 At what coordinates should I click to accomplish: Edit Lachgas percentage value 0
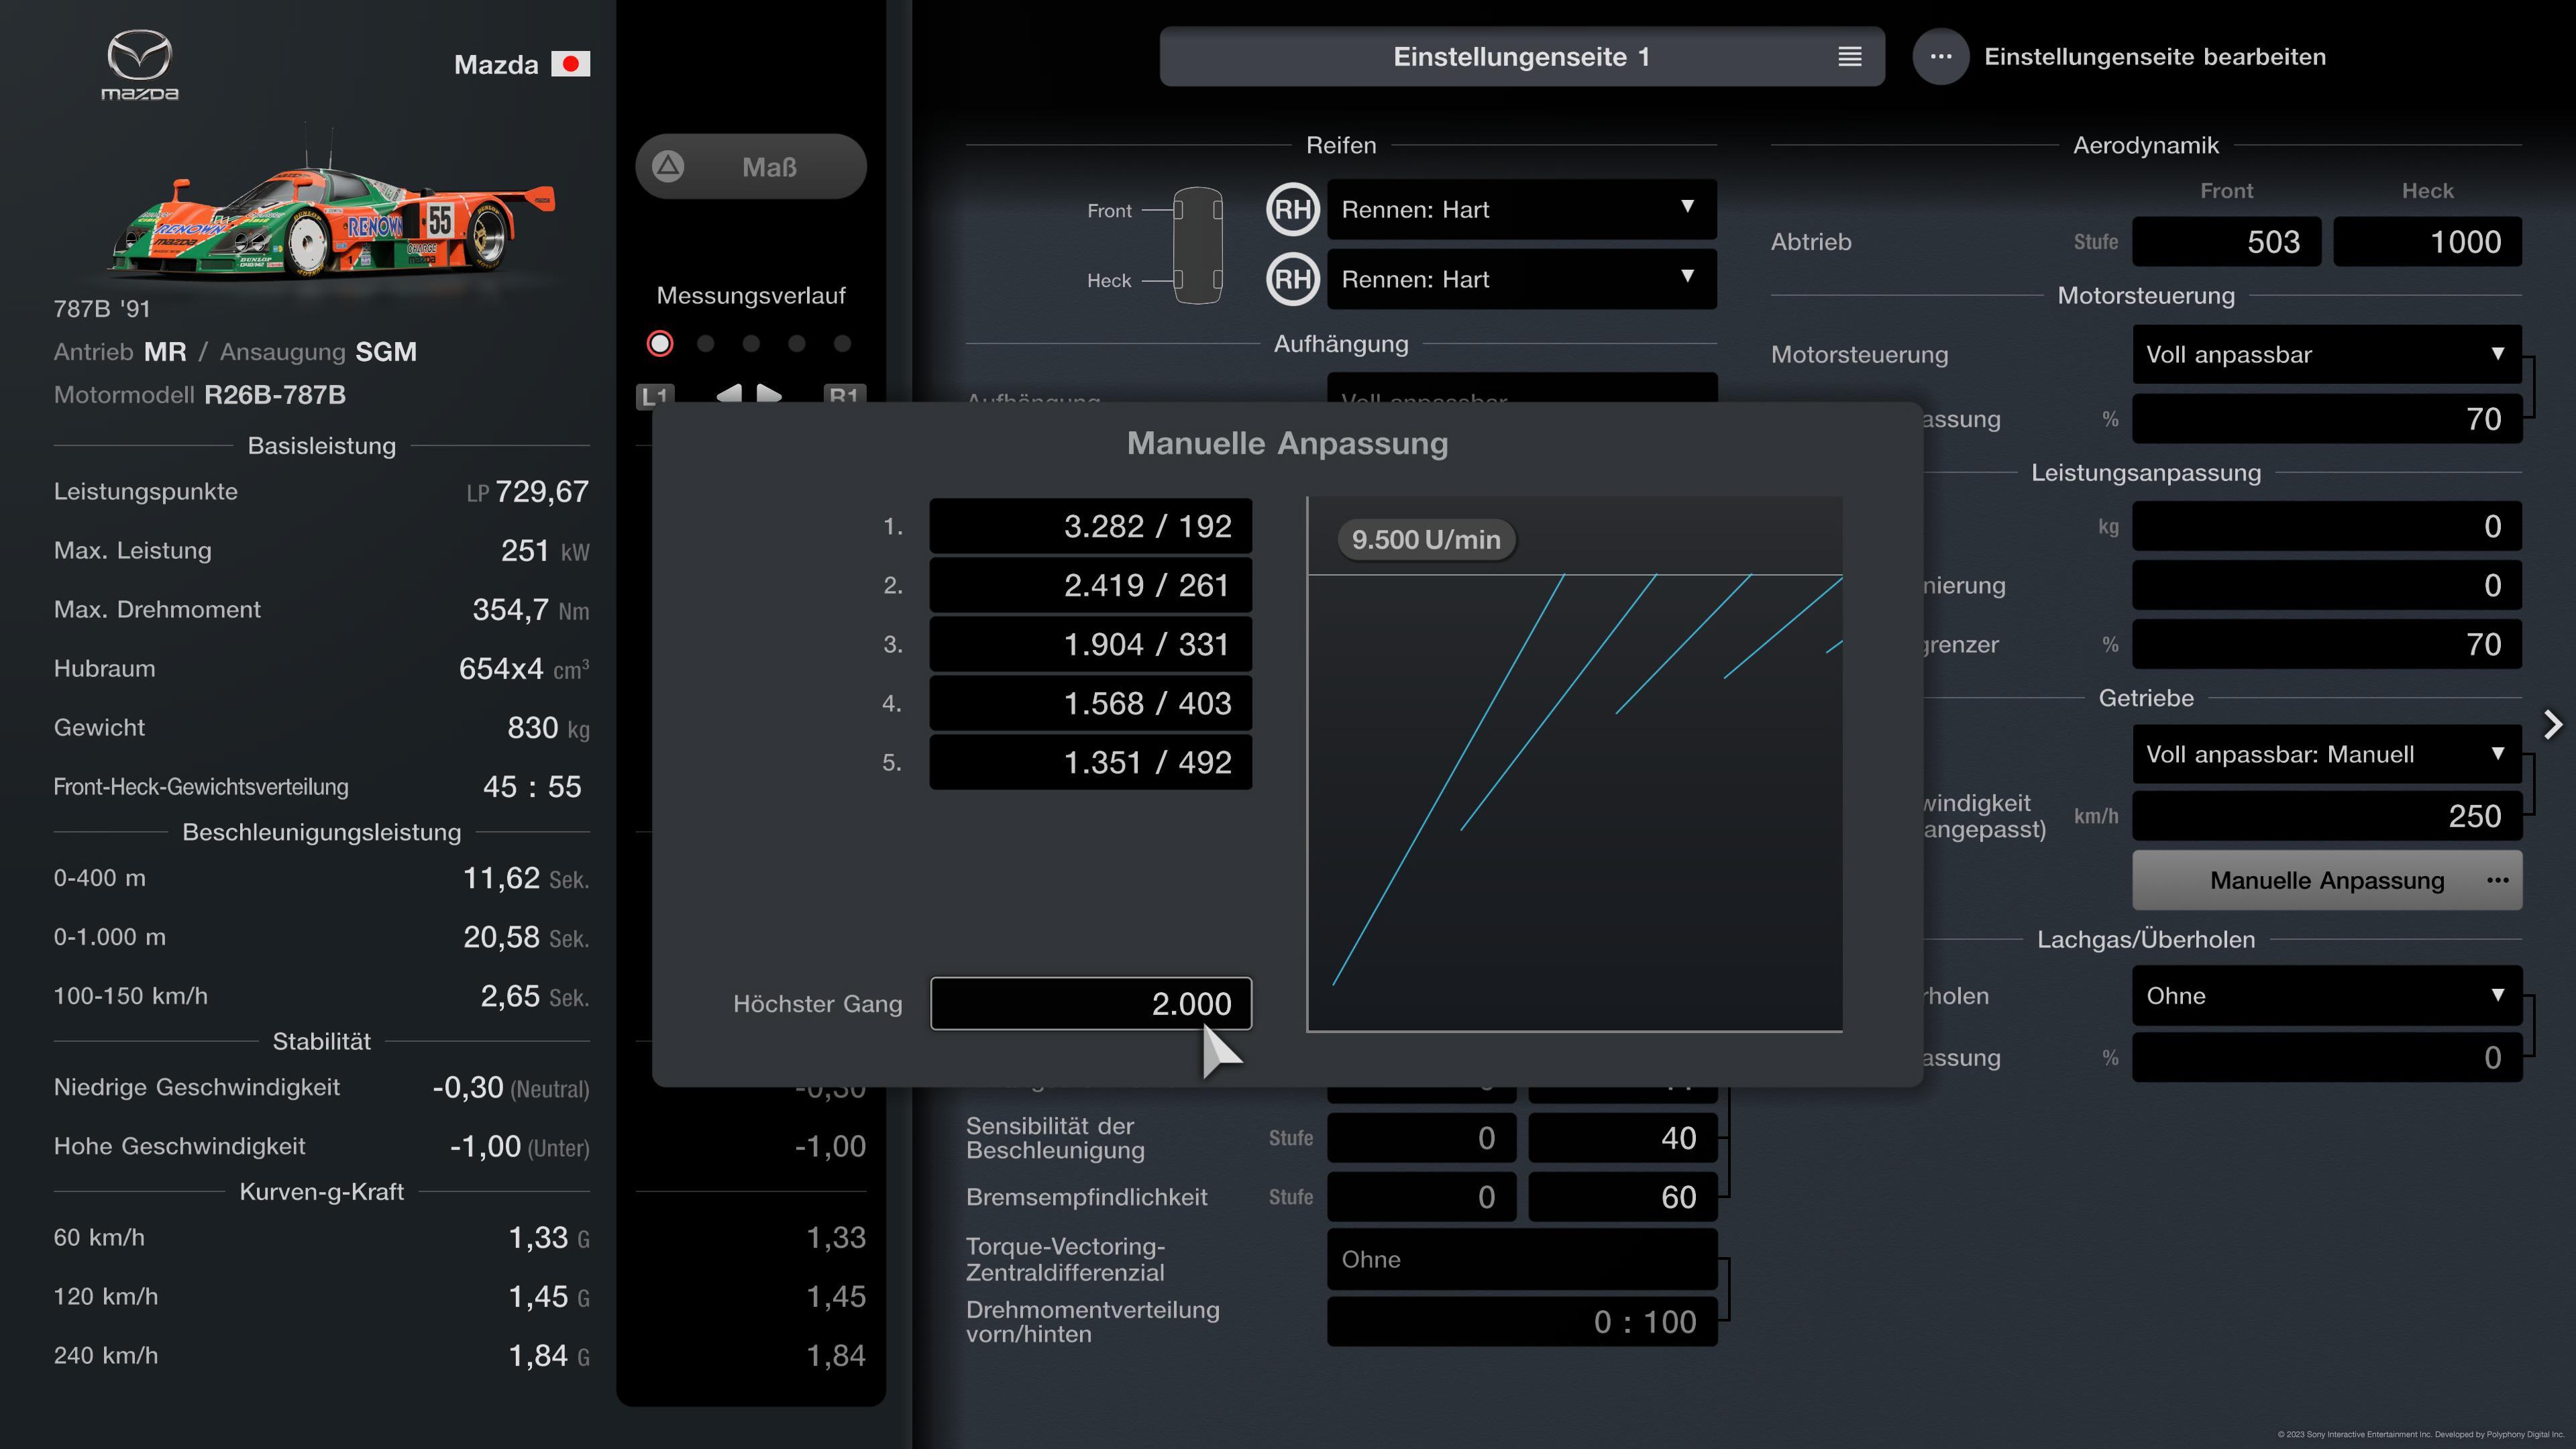(2326, 1058)
